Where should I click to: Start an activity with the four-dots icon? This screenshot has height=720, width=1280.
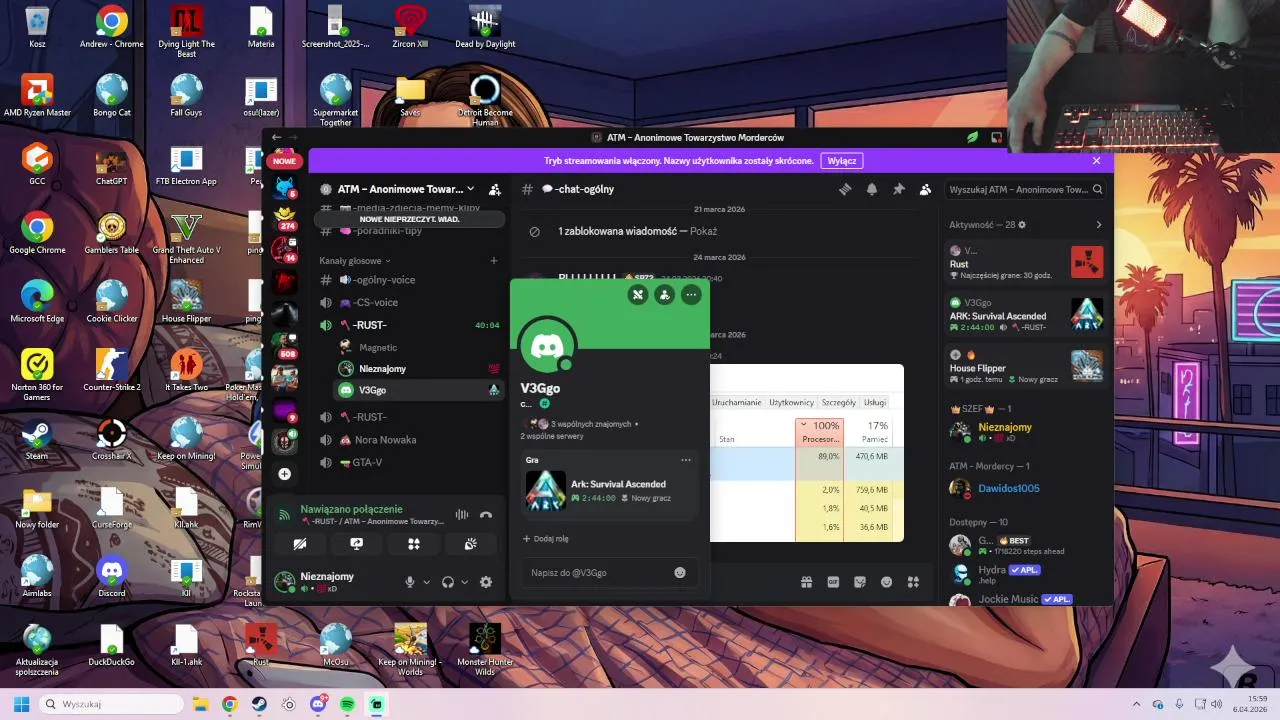pyautogui.click(x=414, y=544)
